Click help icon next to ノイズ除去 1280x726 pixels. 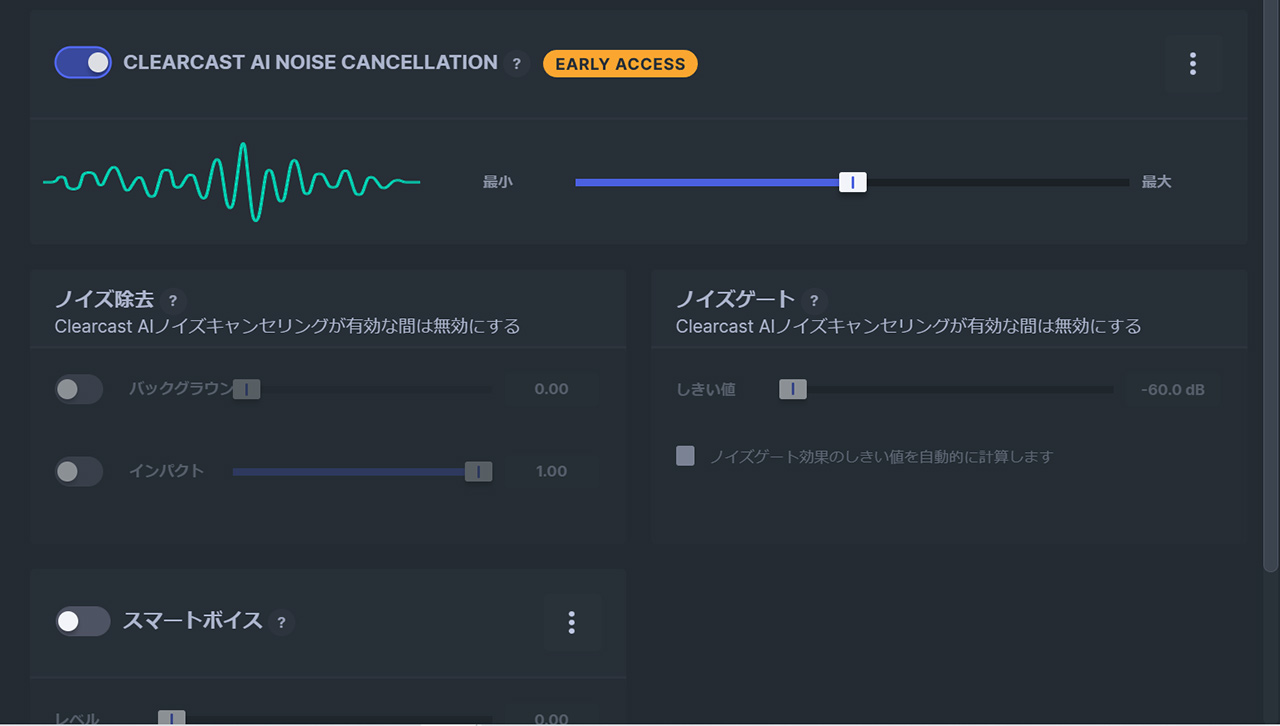tap(173, 300)
